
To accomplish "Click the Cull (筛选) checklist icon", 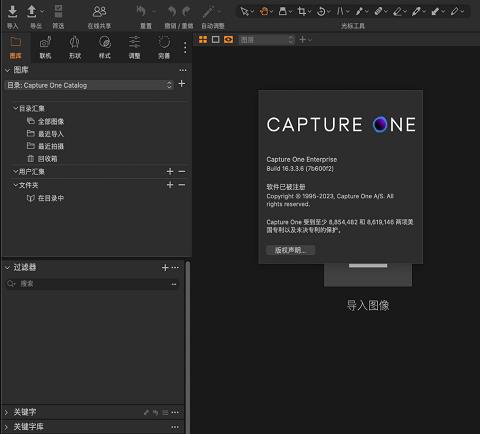I will tap(58, 11).
